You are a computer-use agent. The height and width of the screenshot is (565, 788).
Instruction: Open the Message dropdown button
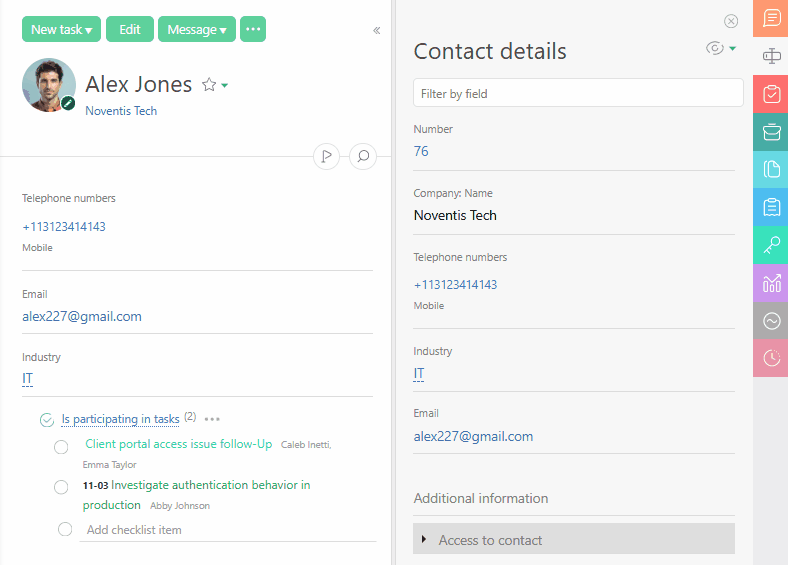tap(196, 30)
